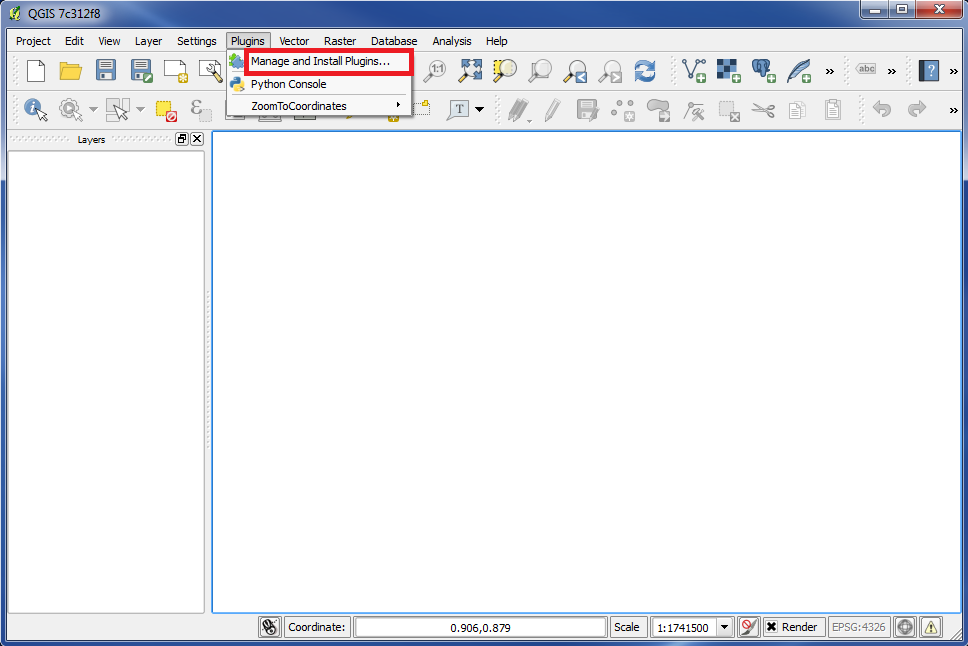Click the Coordinate input field
The height and width of the screenshot is (646, 968).
[x=480, y=627]
